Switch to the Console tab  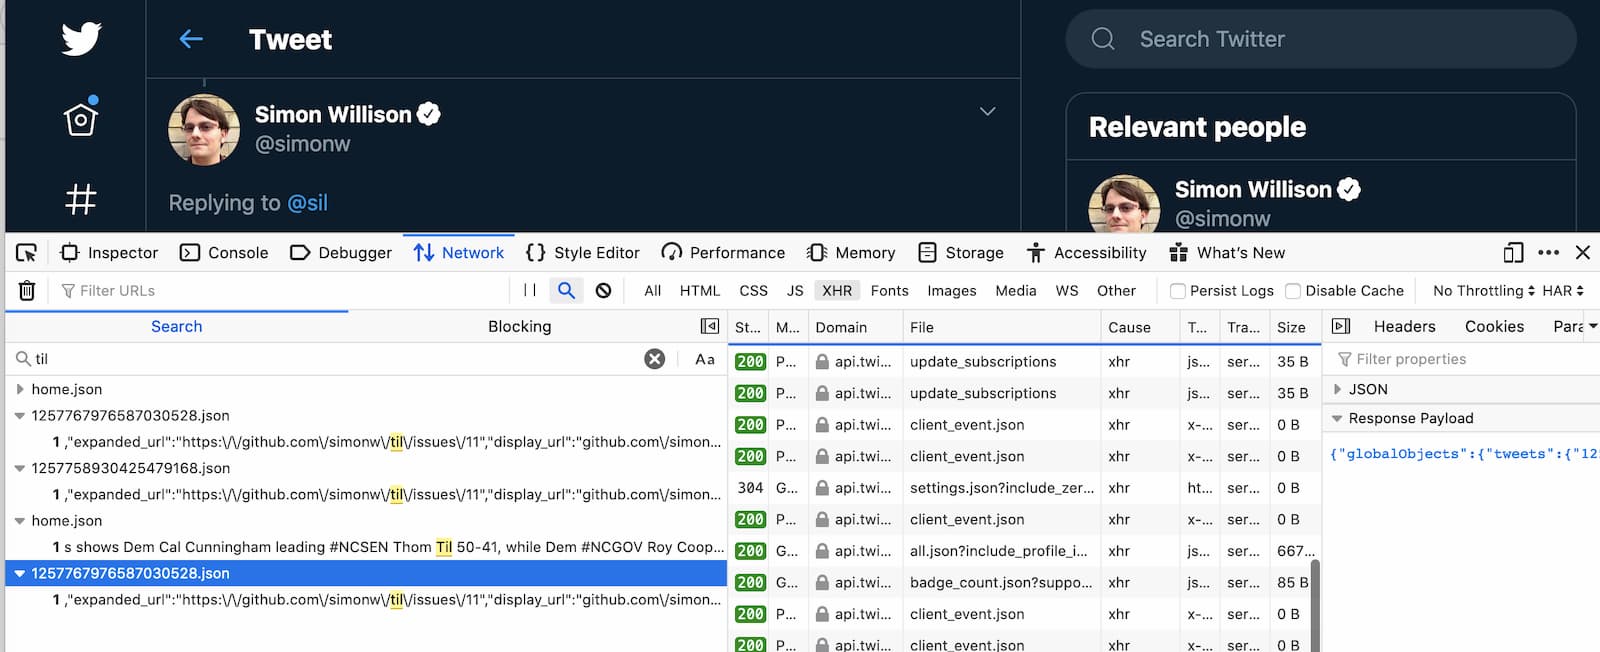pos(224,253)
